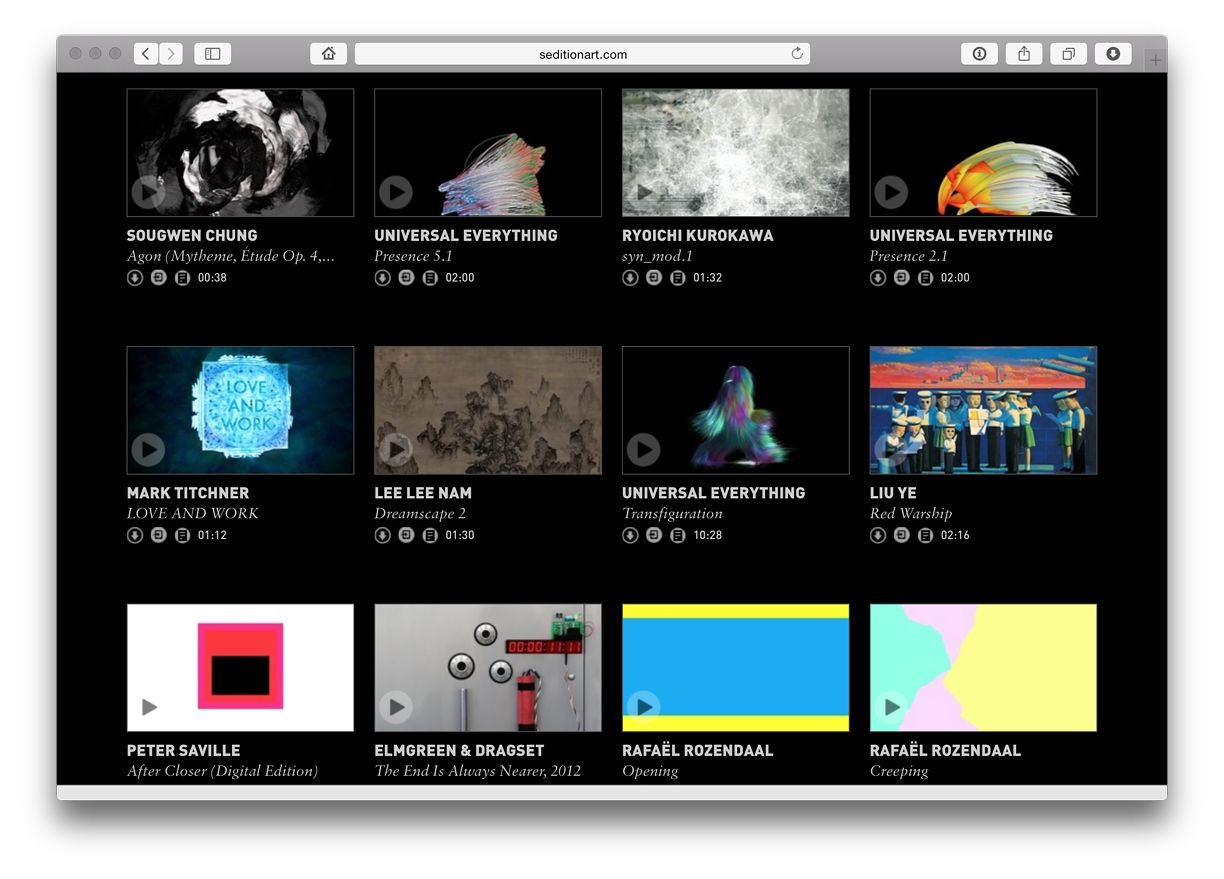The width and height of the screenshot is (1224, 879).
Task: Go forward with the browser arrow
Action: point(171,54)
